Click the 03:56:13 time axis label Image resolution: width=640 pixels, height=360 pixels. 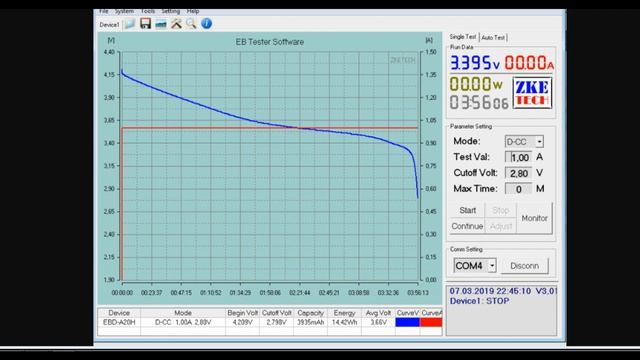pyautogui.click(x=418, y=293)
